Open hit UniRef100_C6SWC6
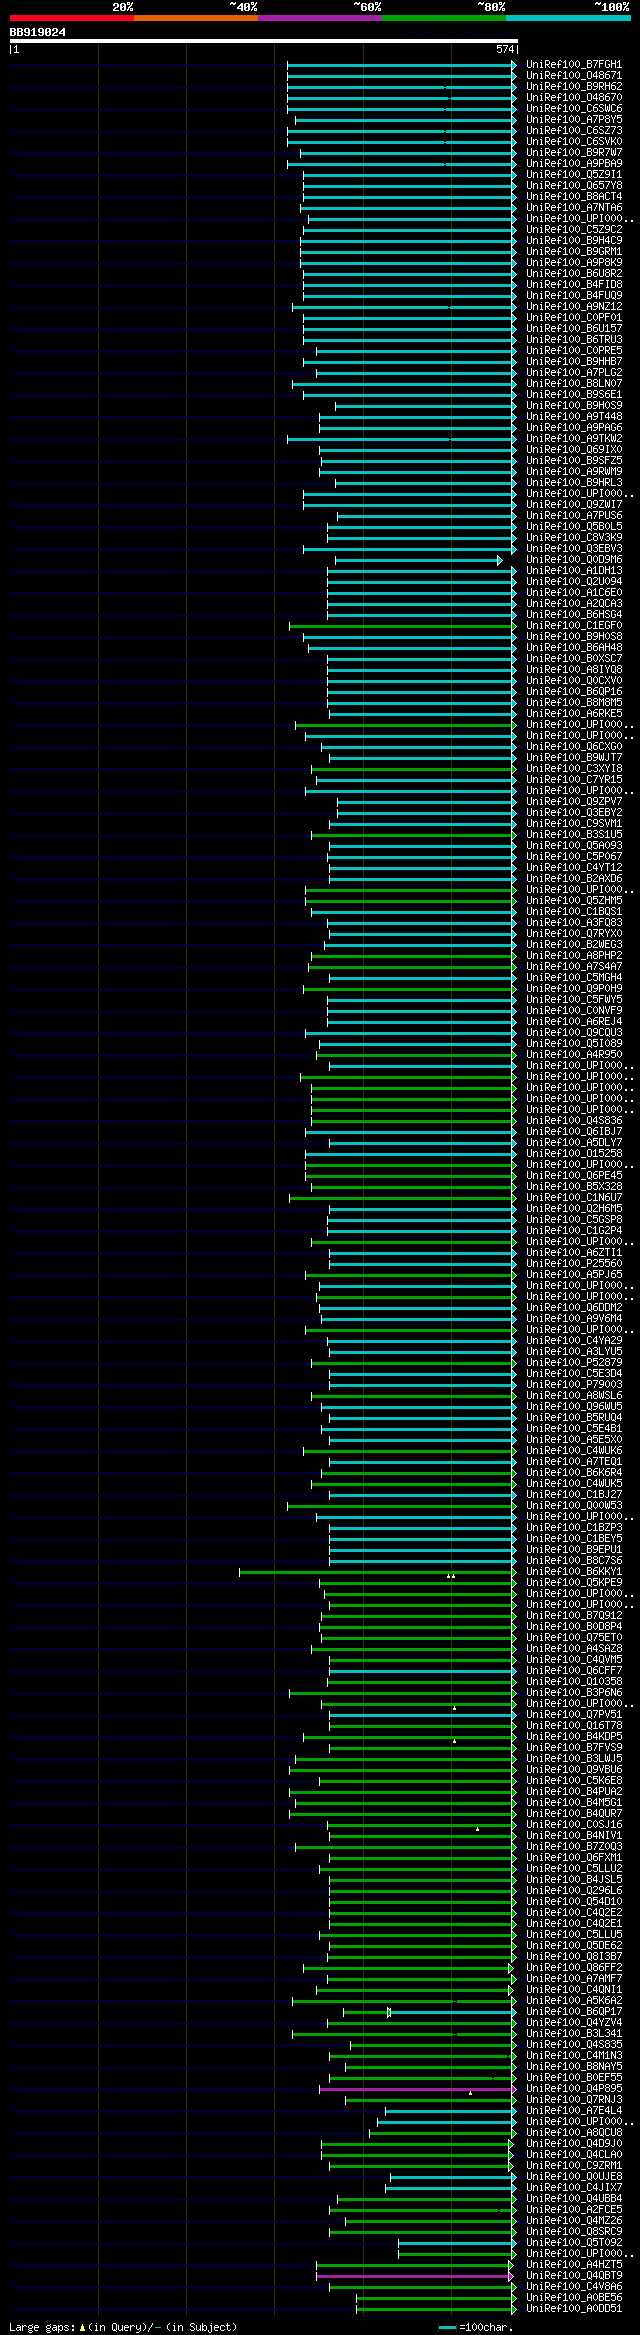Image resolution: width=640 pixels, height=2335 pixels. coord(574,109)
